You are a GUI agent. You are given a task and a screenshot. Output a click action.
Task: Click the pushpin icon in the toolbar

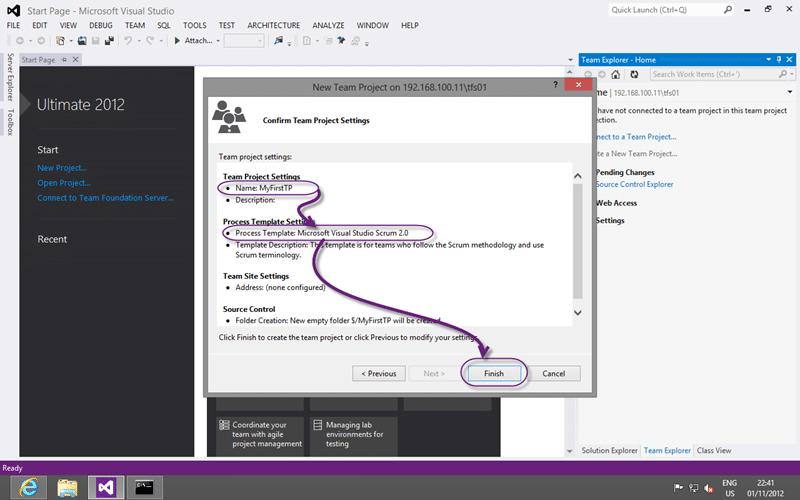click(341, 41)
